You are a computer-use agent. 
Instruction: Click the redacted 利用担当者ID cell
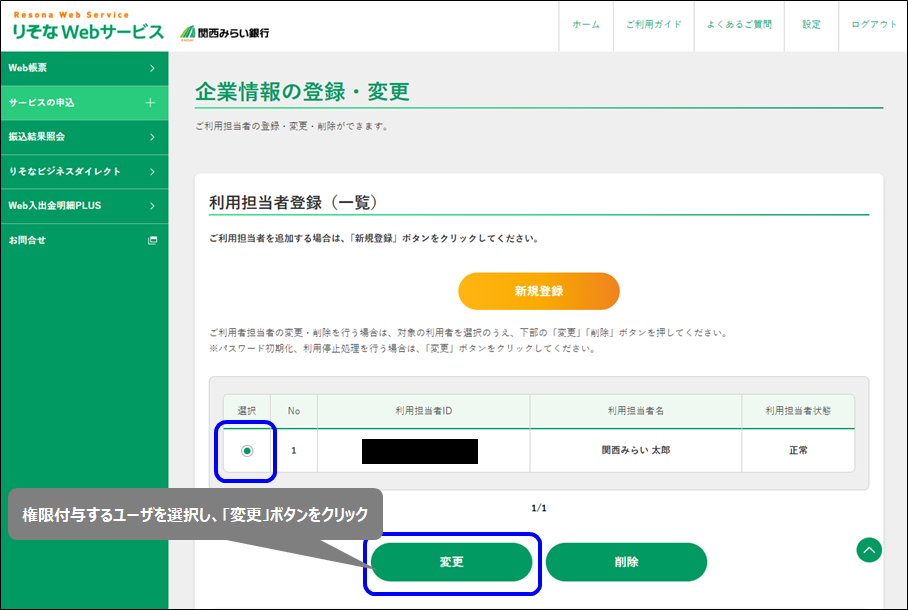[421, 451]
